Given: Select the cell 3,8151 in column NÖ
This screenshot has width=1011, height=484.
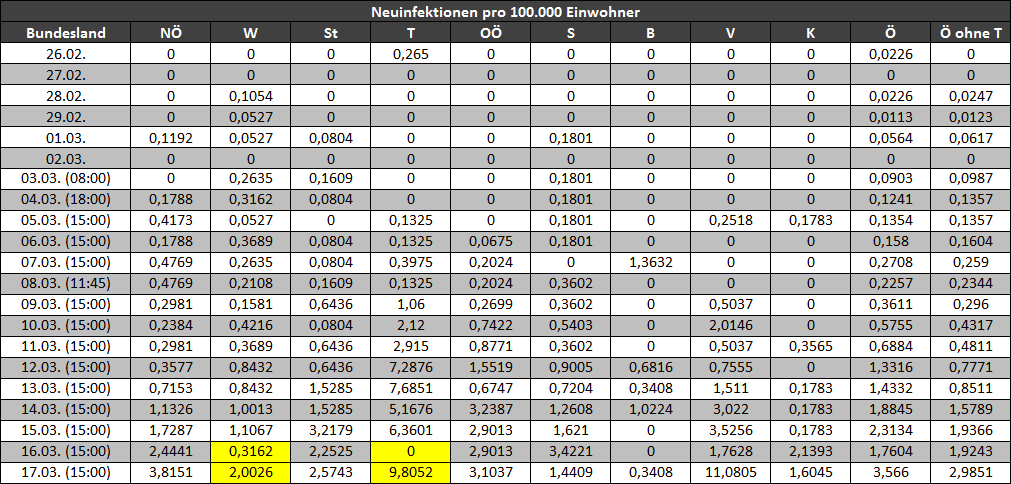Looking at the screenshot, I should tap(171, 472).
